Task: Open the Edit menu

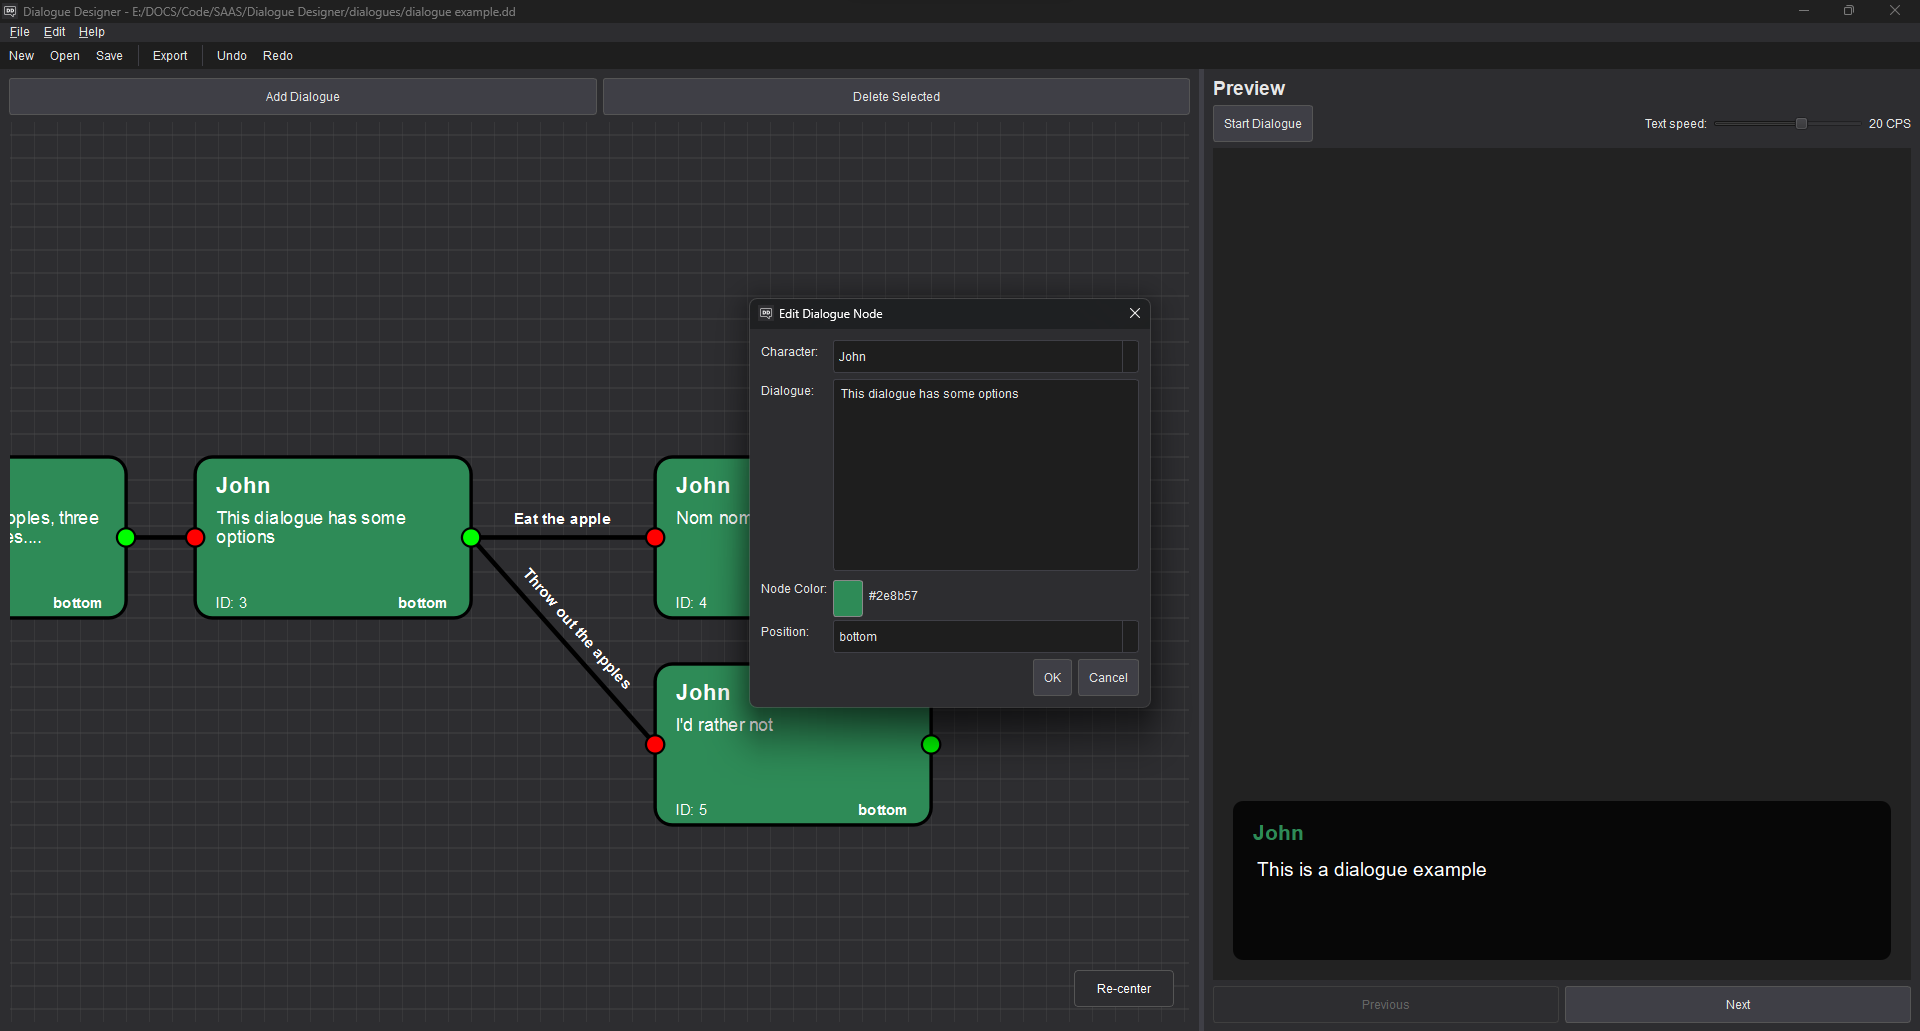Action: tap(54, 31)
